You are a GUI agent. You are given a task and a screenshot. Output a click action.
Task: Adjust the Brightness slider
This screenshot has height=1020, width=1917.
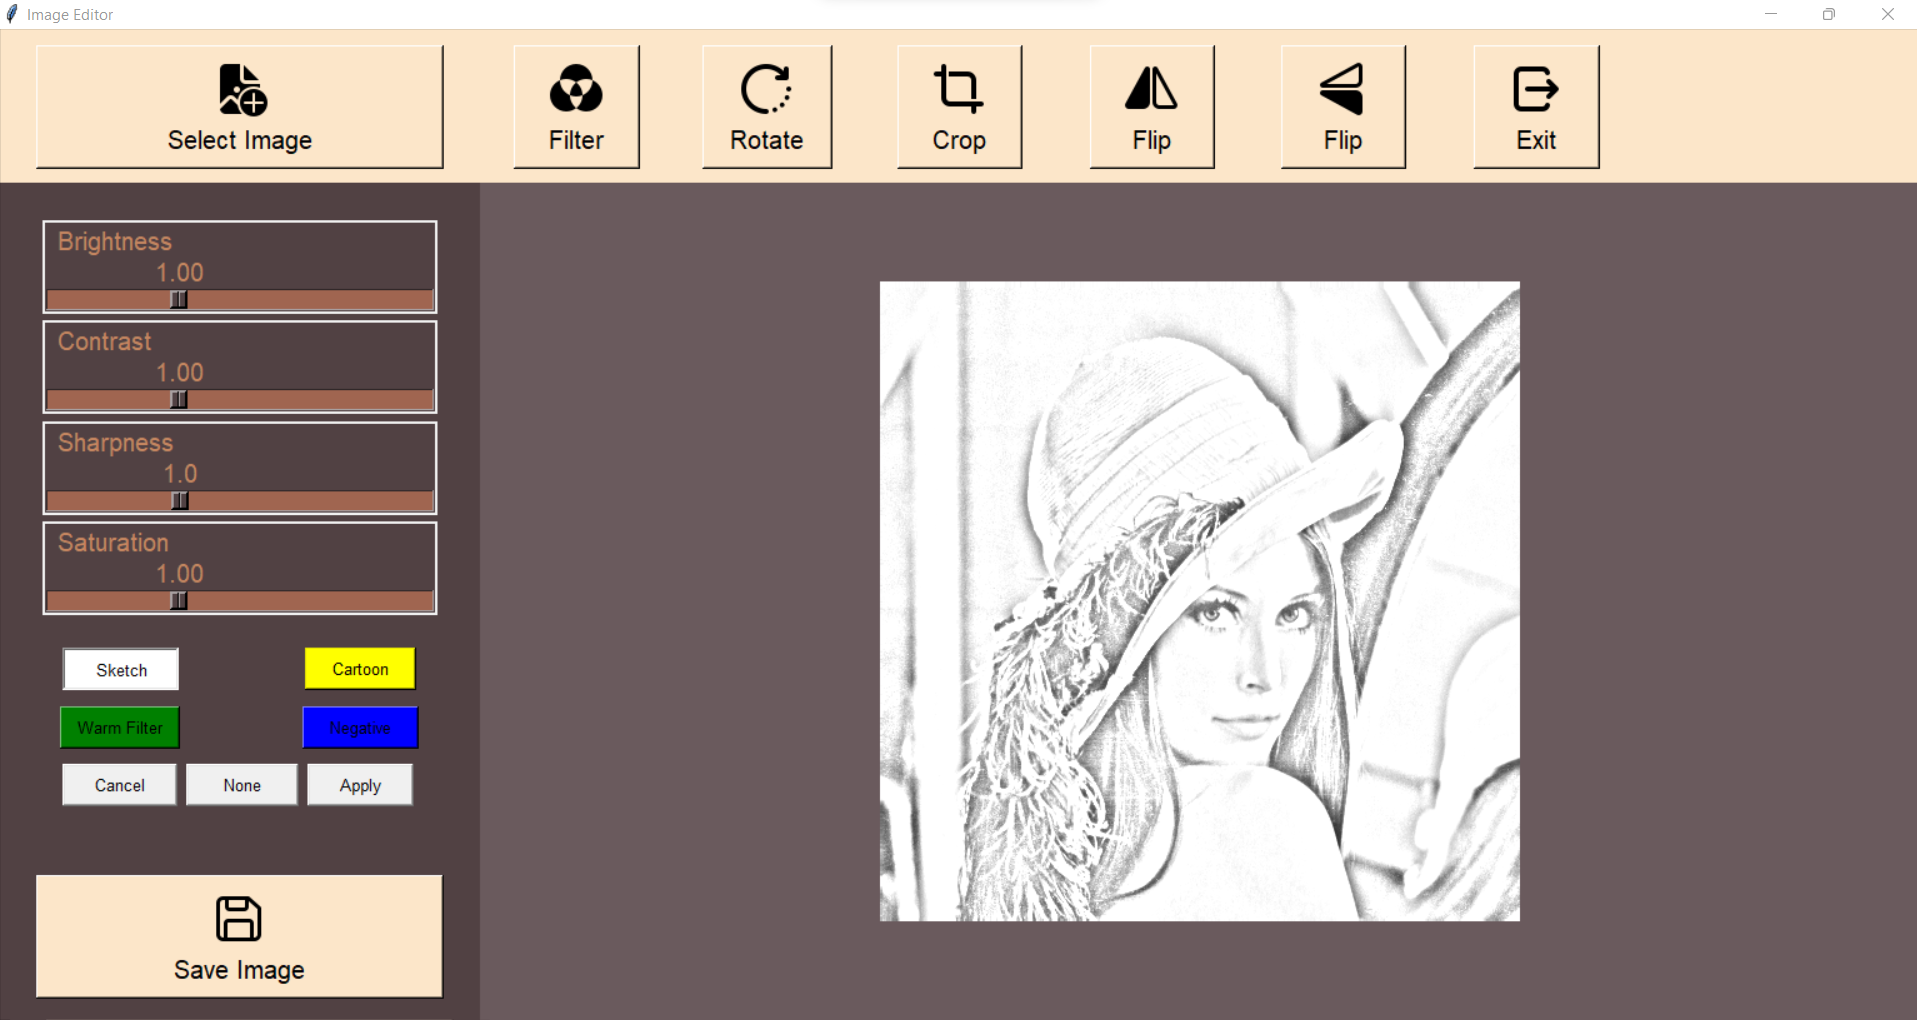coord(178,298)
